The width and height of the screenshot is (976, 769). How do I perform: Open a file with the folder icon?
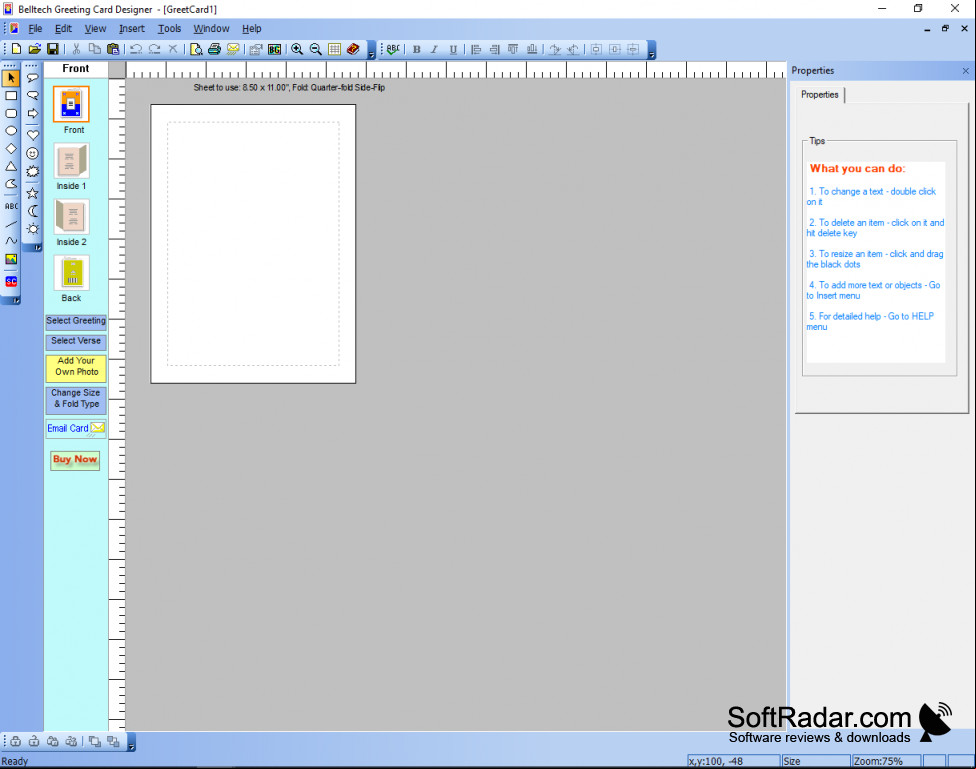34,49
